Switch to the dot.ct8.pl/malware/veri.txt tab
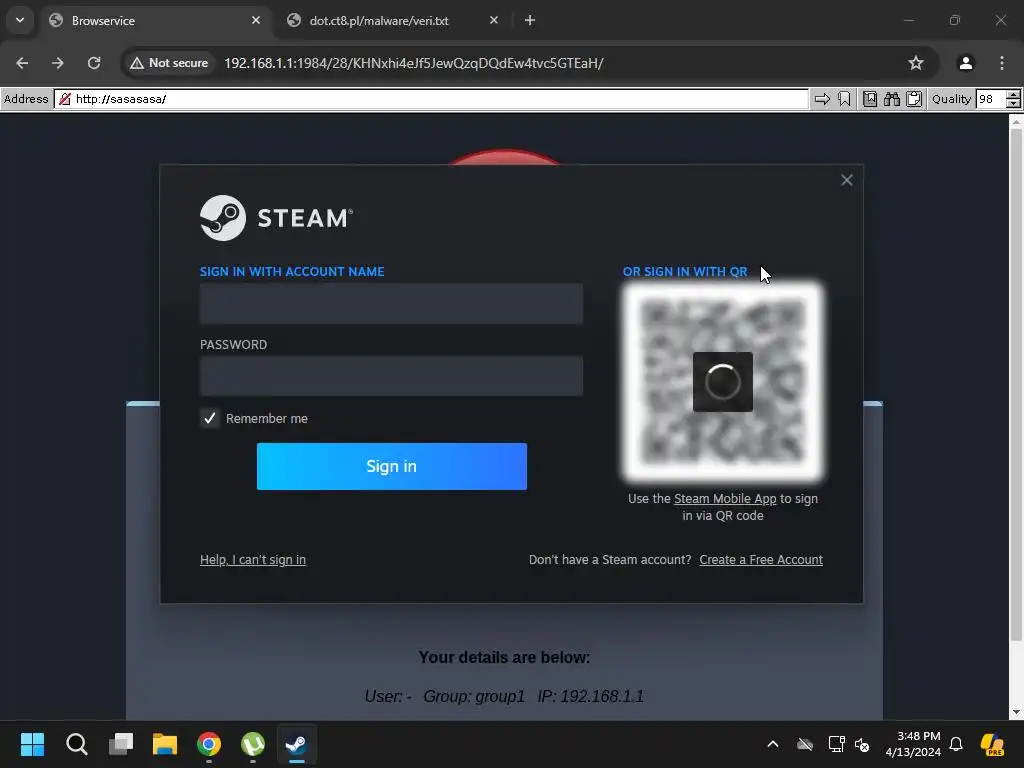Viewport: 1024px width, 768px height. click(392, 21)
